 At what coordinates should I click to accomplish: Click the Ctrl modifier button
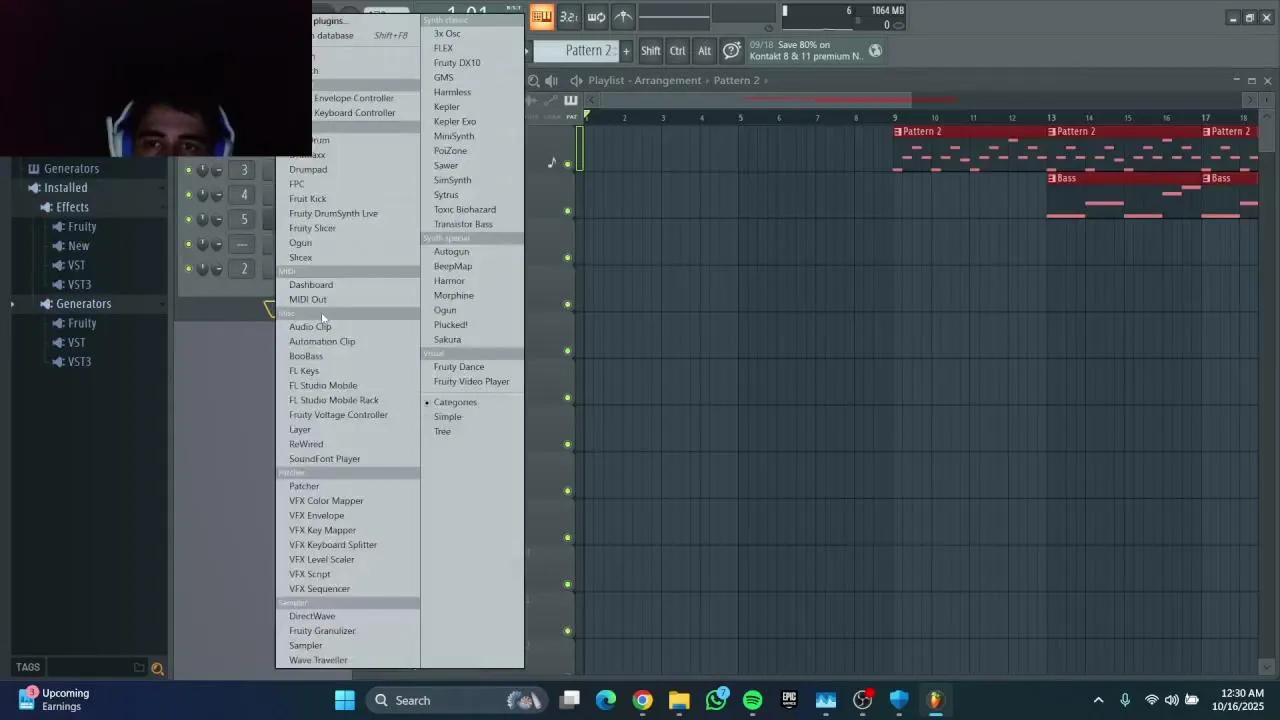[677, 51]
